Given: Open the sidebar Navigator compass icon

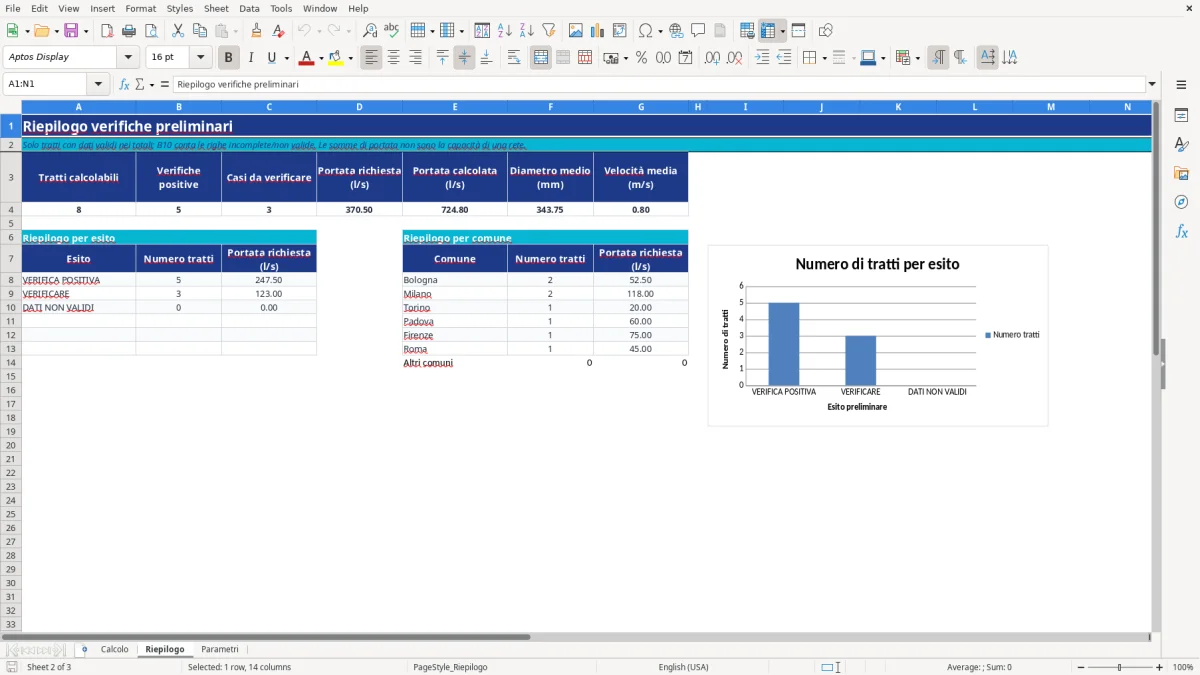Looking at the screenshot, I should pos(1181,202).
